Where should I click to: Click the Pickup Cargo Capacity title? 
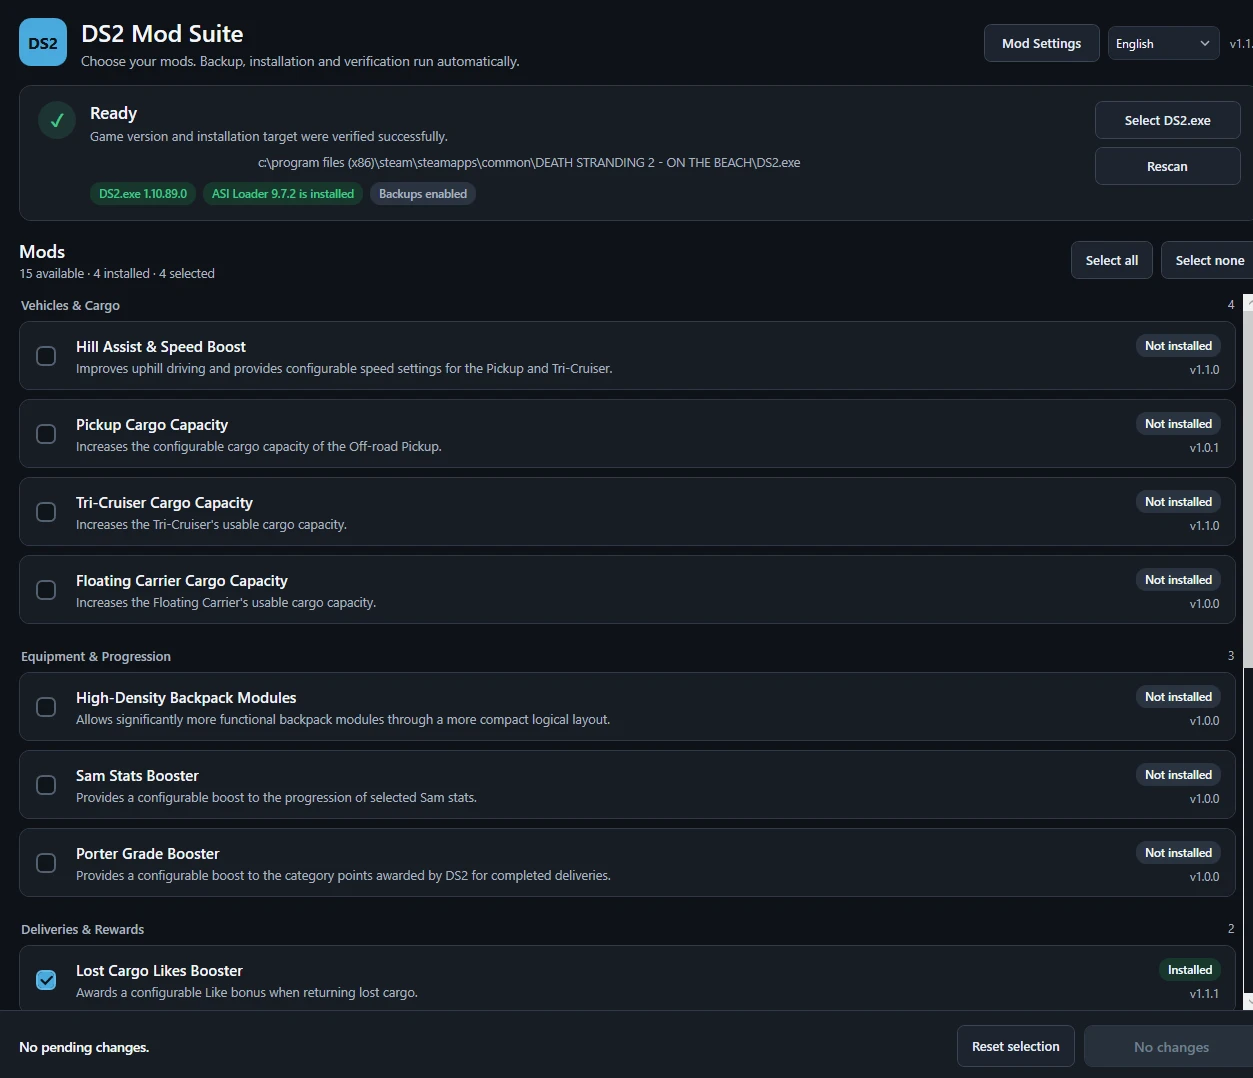click(x=152, y=425)
